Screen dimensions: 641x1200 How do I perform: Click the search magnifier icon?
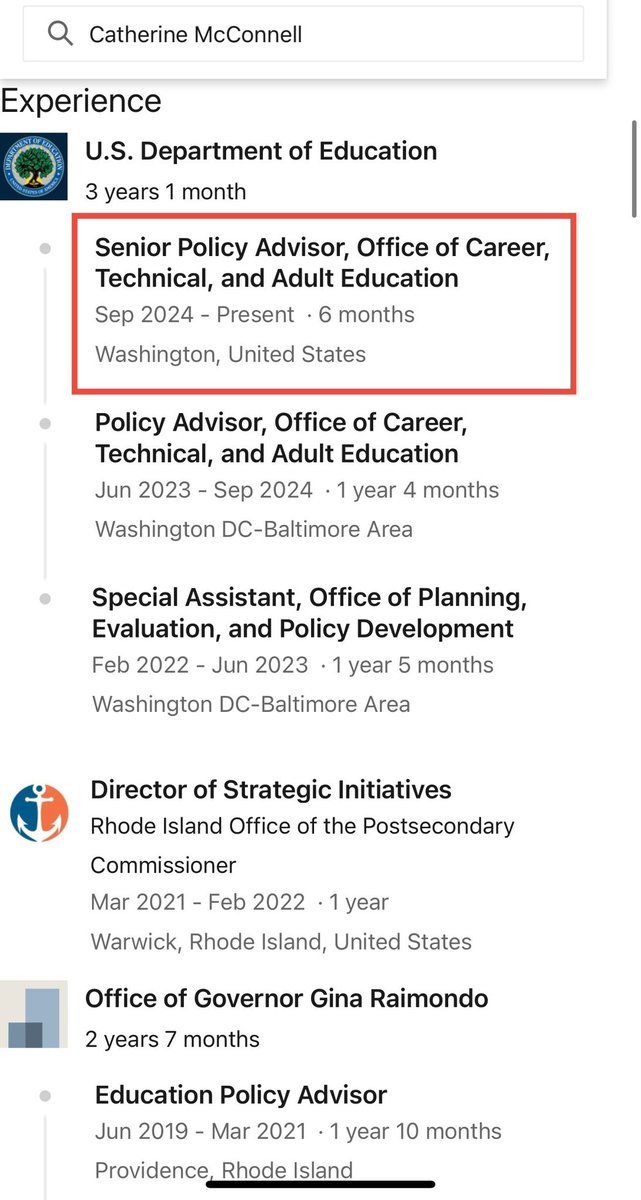click(60, 34)
